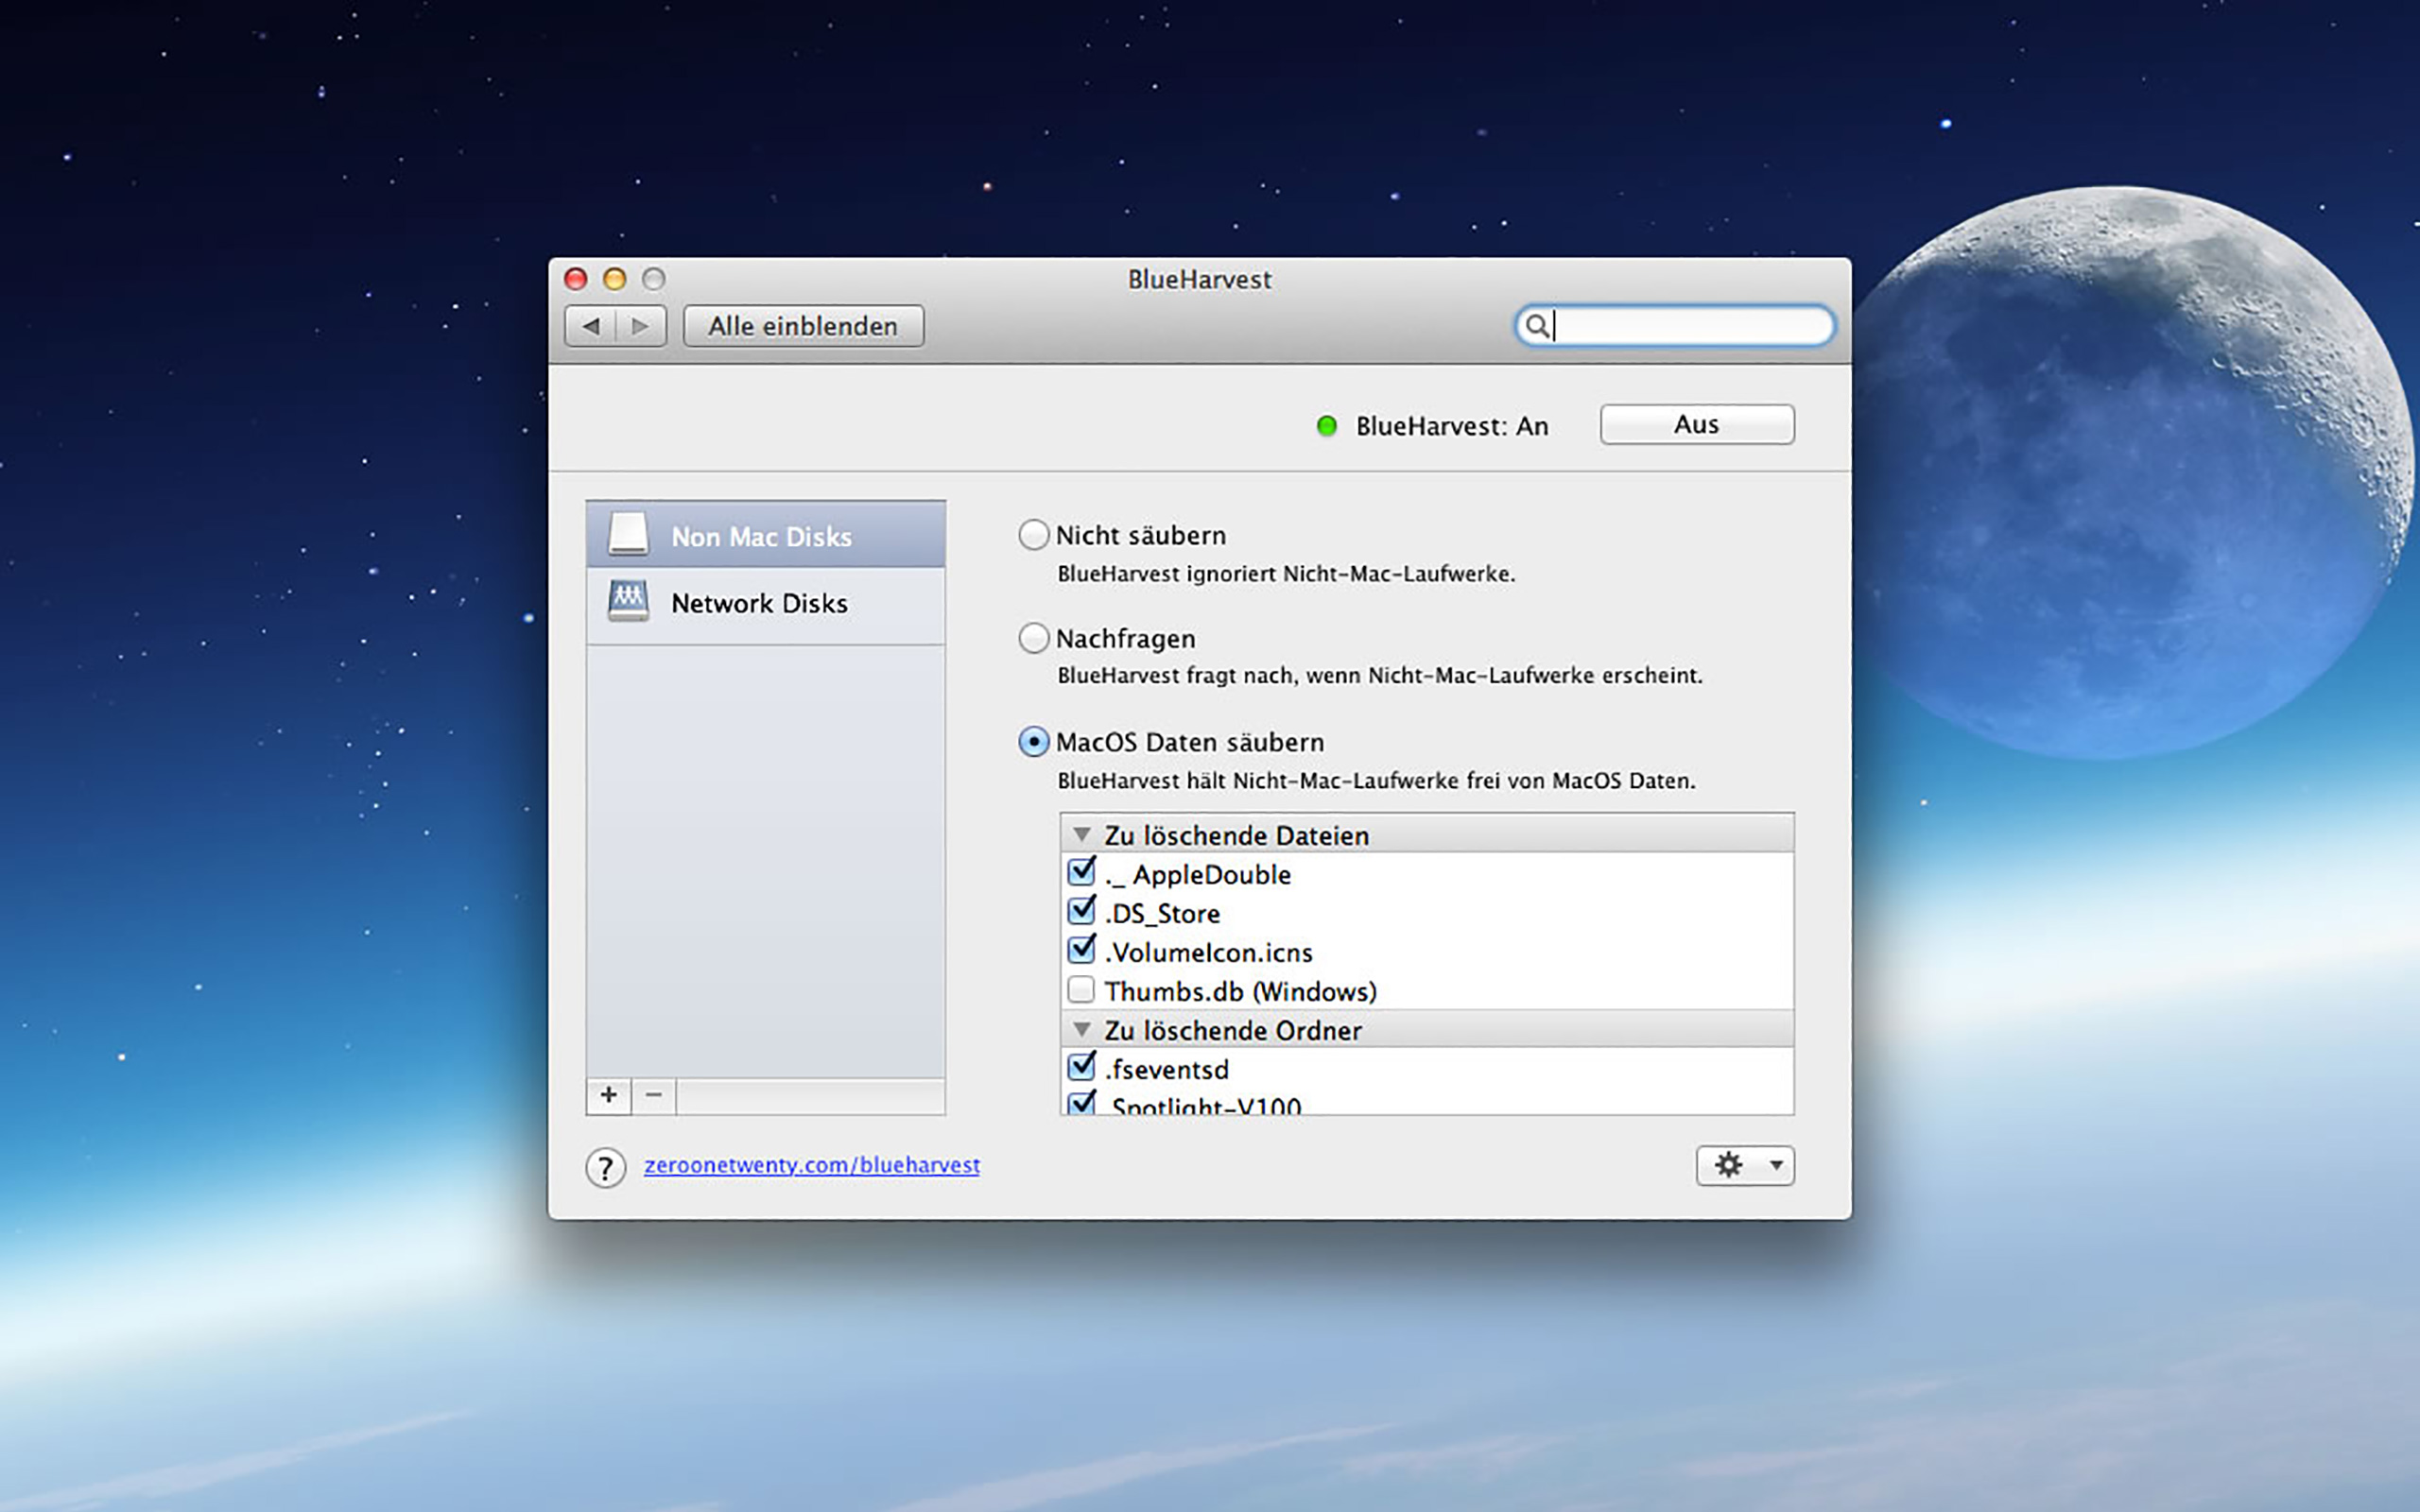Turn BlueHarvest off with Aus button
Viewport: 2420px width, 1512px height.
click(x=1697, y=424)
